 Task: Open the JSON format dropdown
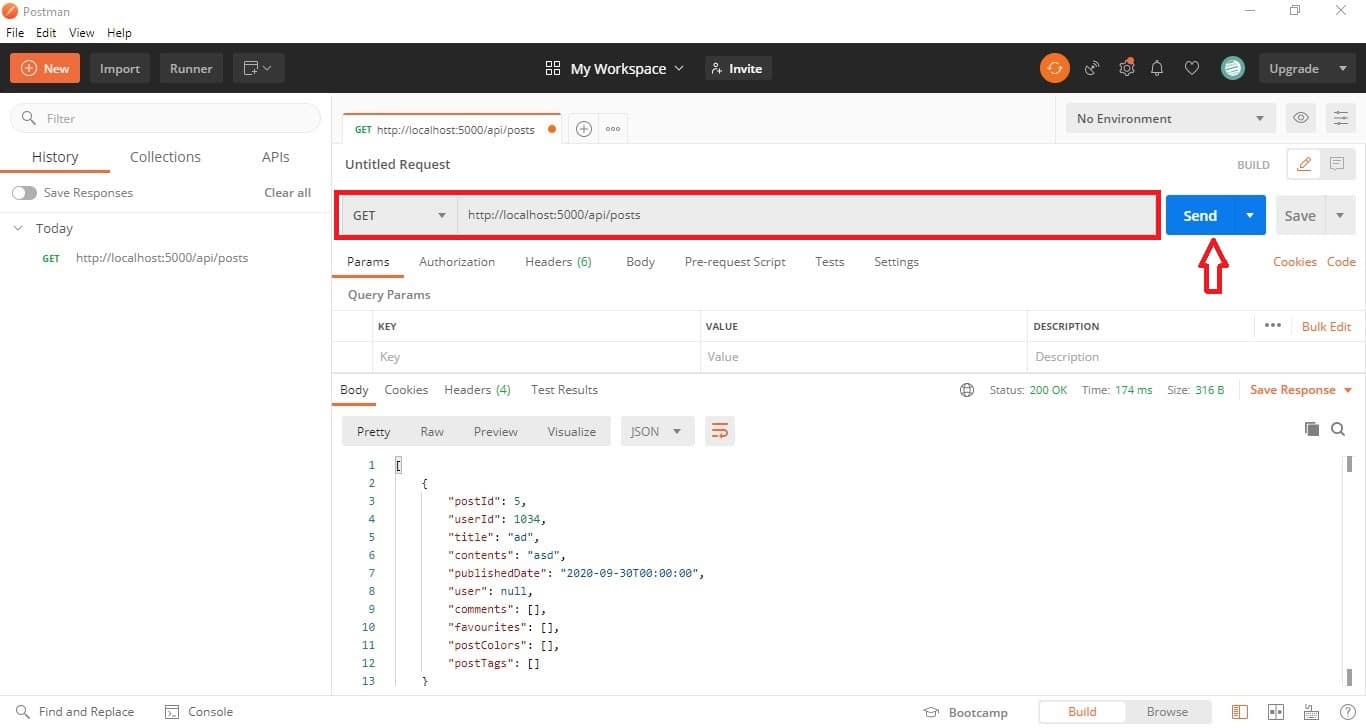(x=657, y=431)
